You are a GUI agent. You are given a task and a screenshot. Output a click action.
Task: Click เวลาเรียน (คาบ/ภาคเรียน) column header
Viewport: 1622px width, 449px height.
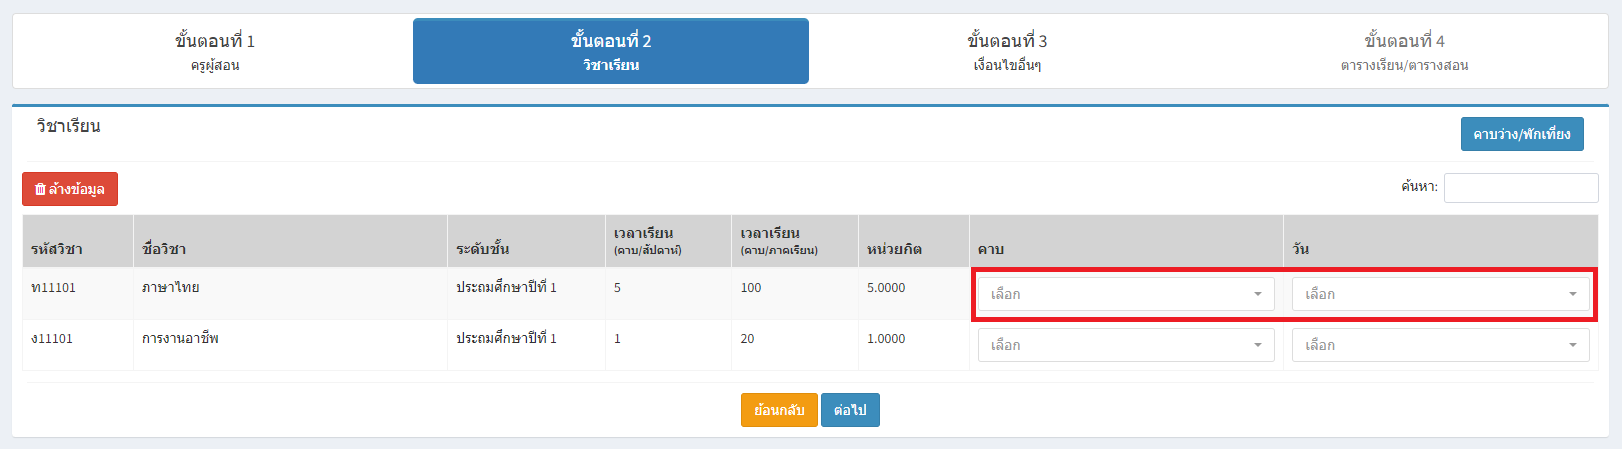(x=795, y=241)
